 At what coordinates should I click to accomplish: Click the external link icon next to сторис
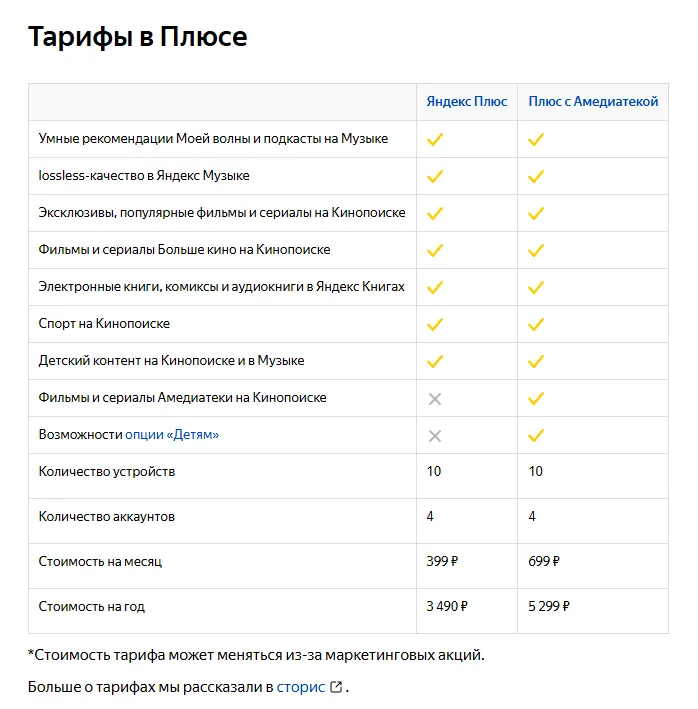[336, 687]
